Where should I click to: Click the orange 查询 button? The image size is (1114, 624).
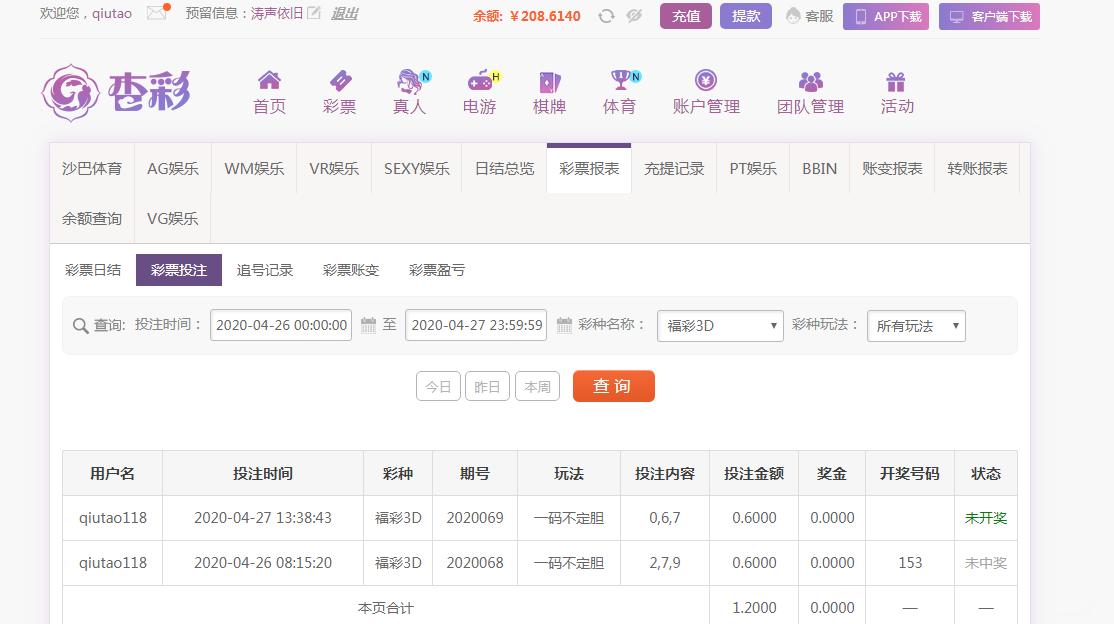[x=614, y=386]
